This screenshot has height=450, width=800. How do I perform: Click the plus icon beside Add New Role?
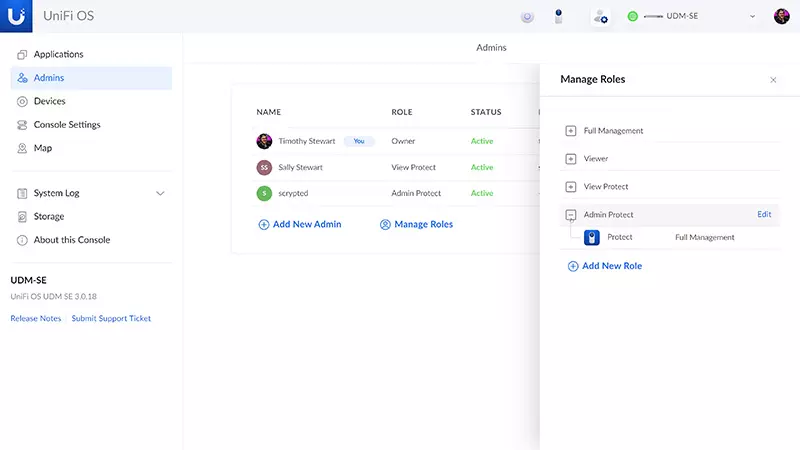573,266
